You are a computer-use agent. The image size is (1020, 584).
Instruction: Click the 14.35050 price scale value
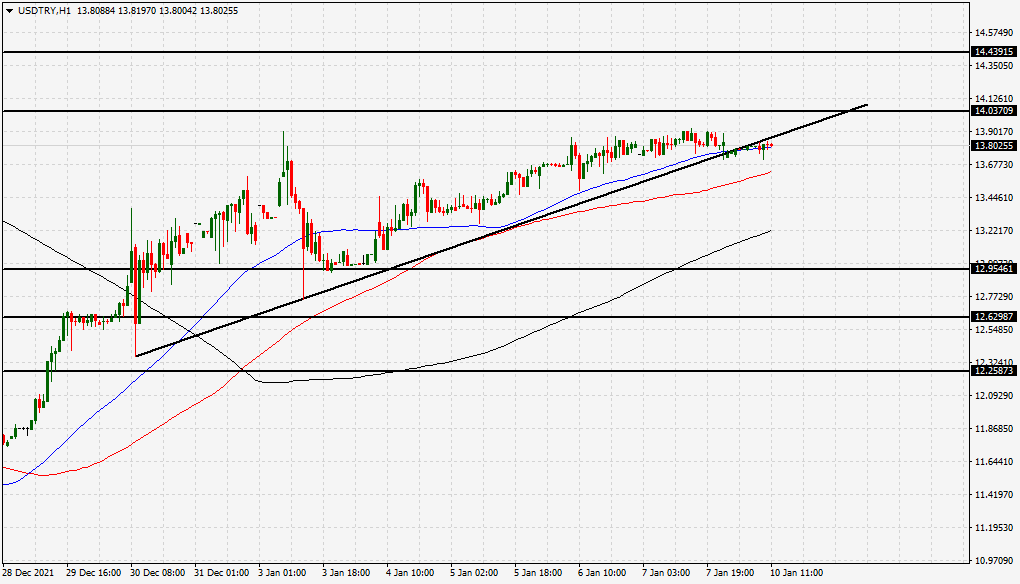click(994, 66)
